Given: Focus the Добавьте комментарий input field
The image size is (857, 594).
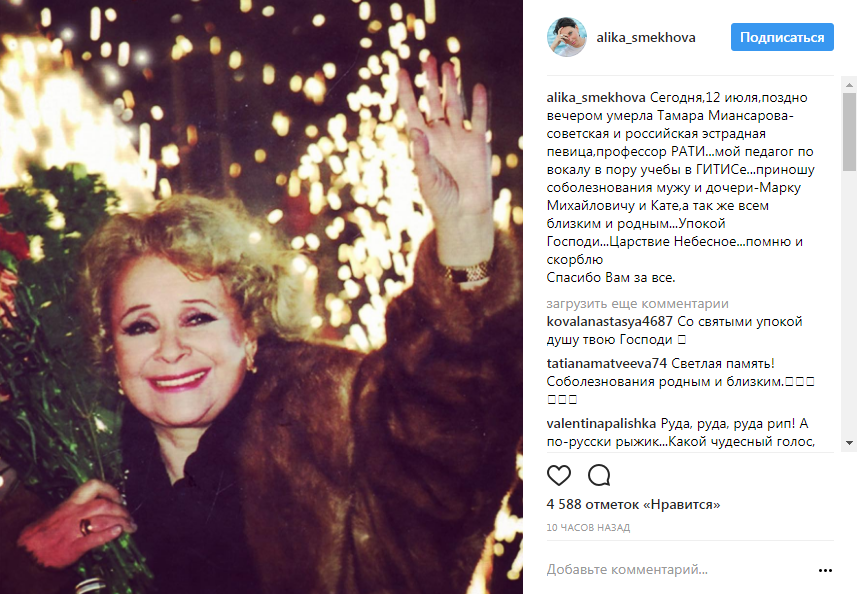Looking at the screenshot, I should pos(678,570).
